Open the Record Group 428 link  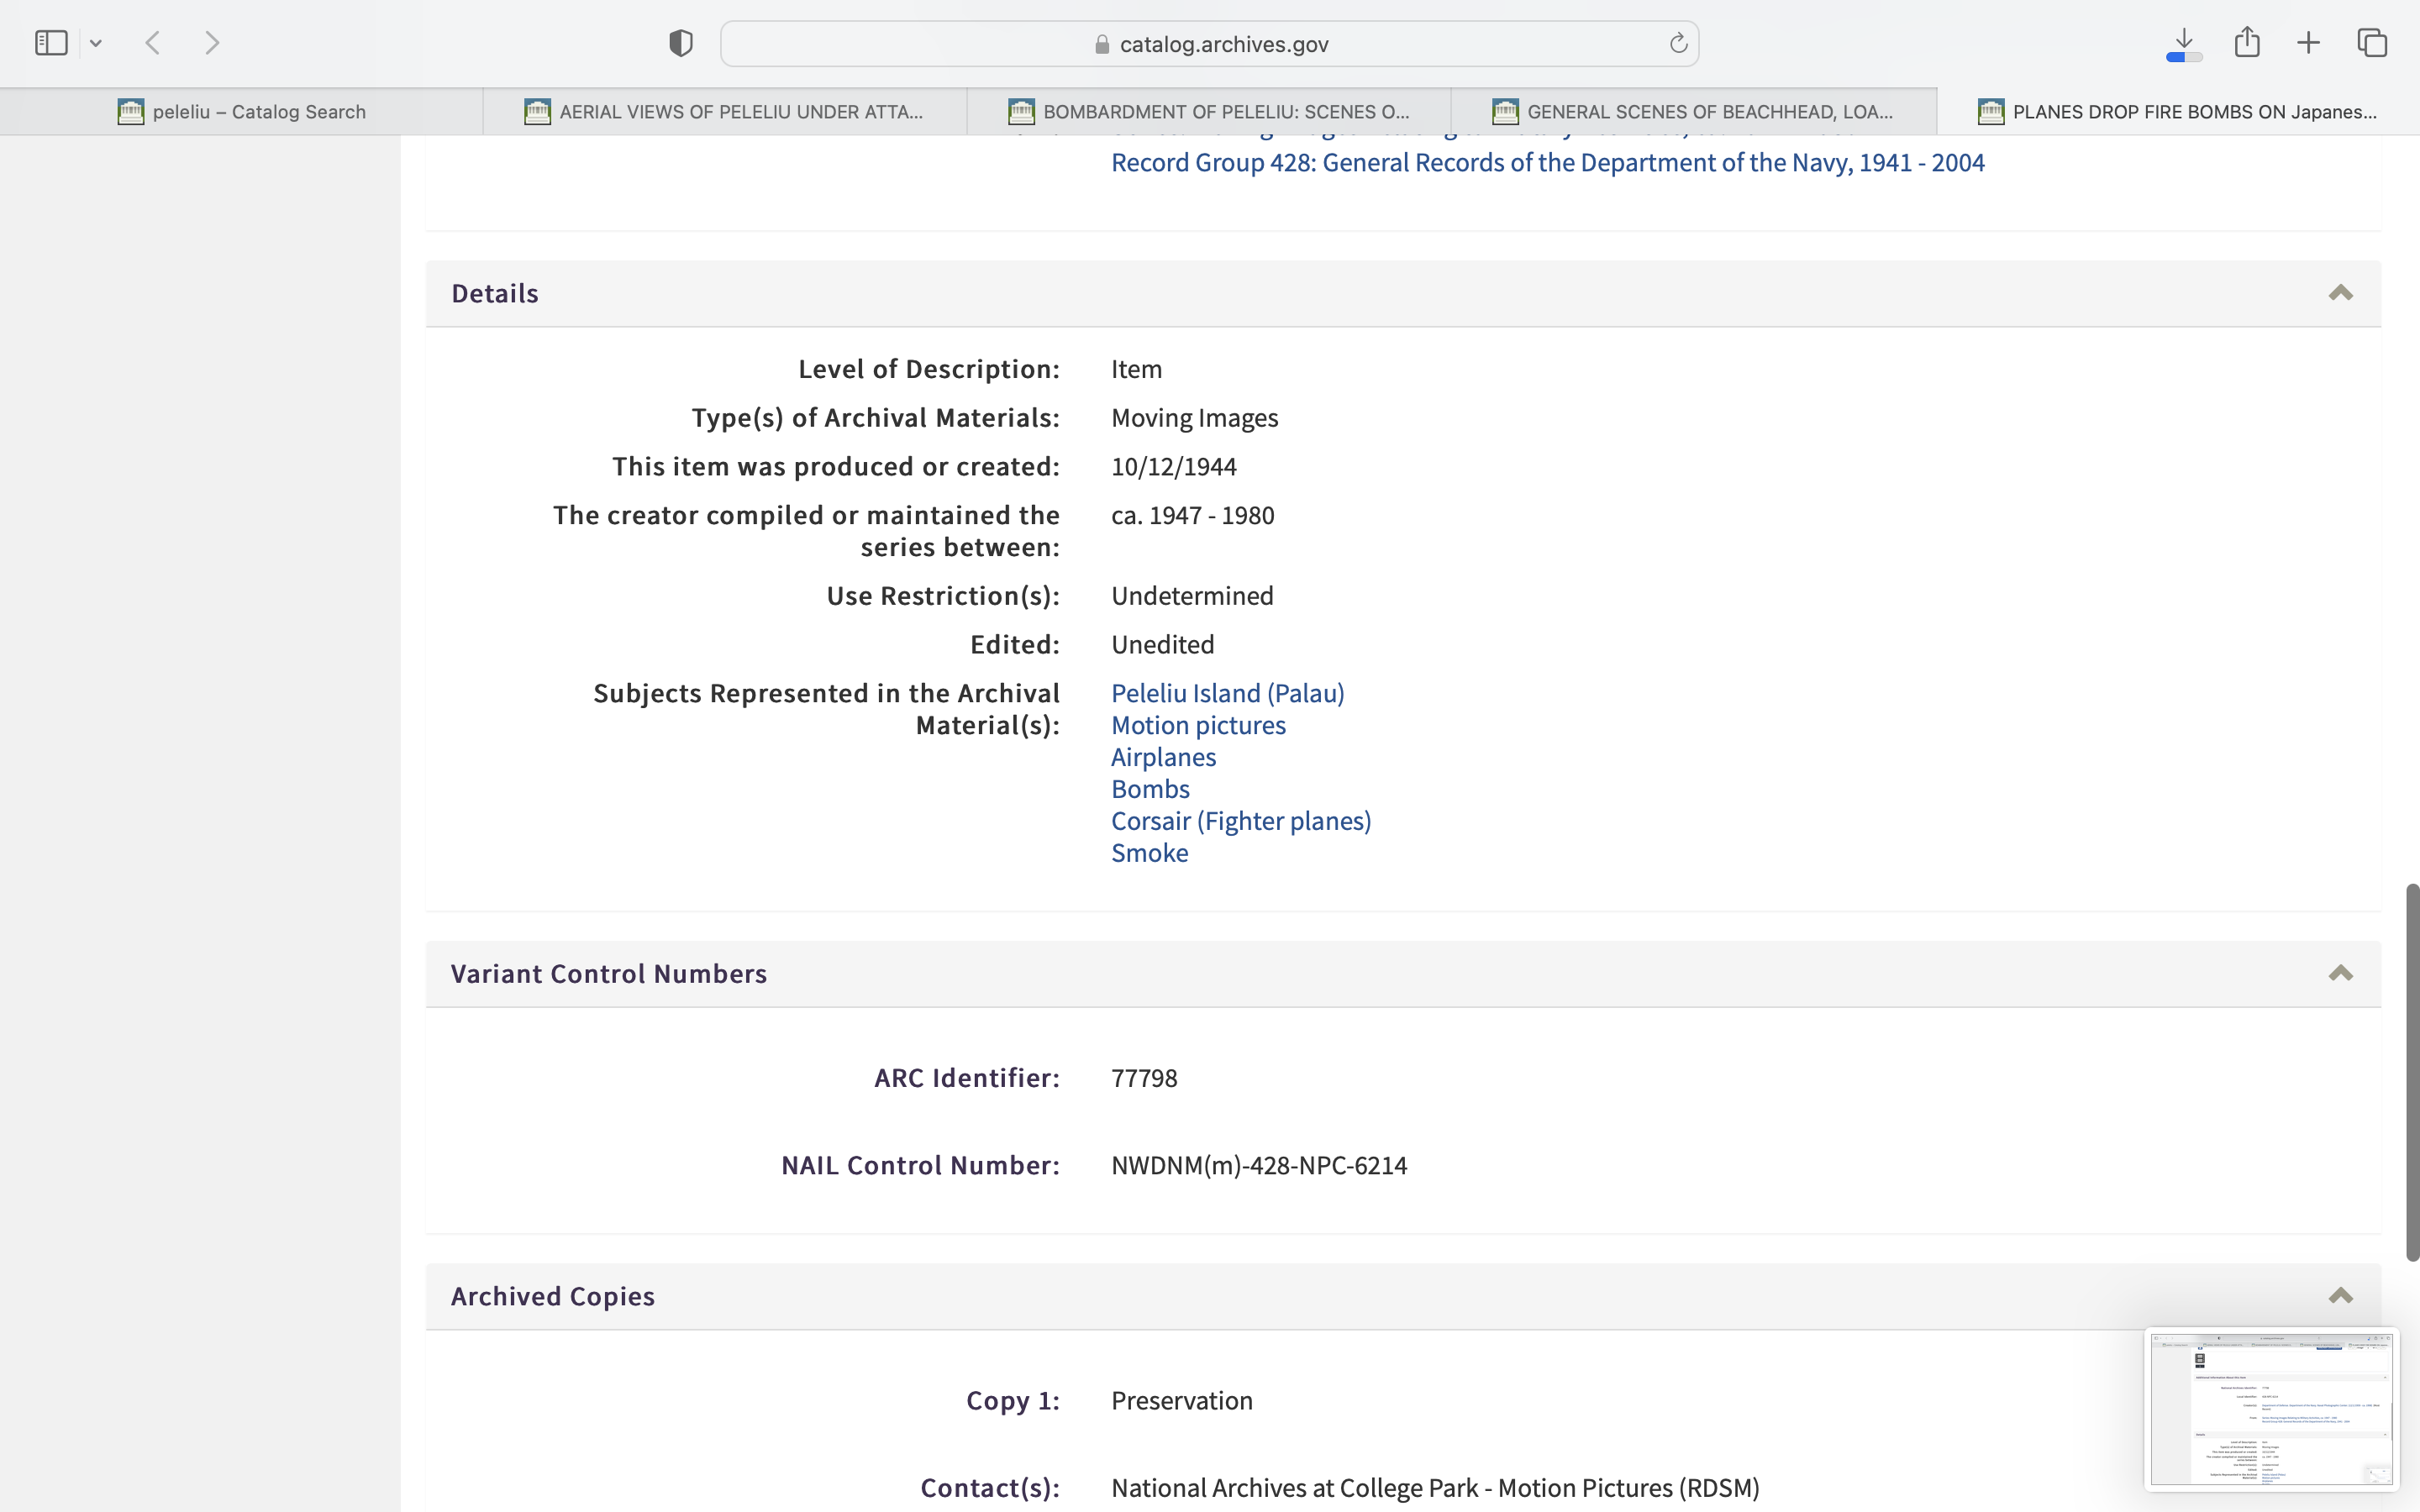pyautogui.click(x=1547, y=163)
